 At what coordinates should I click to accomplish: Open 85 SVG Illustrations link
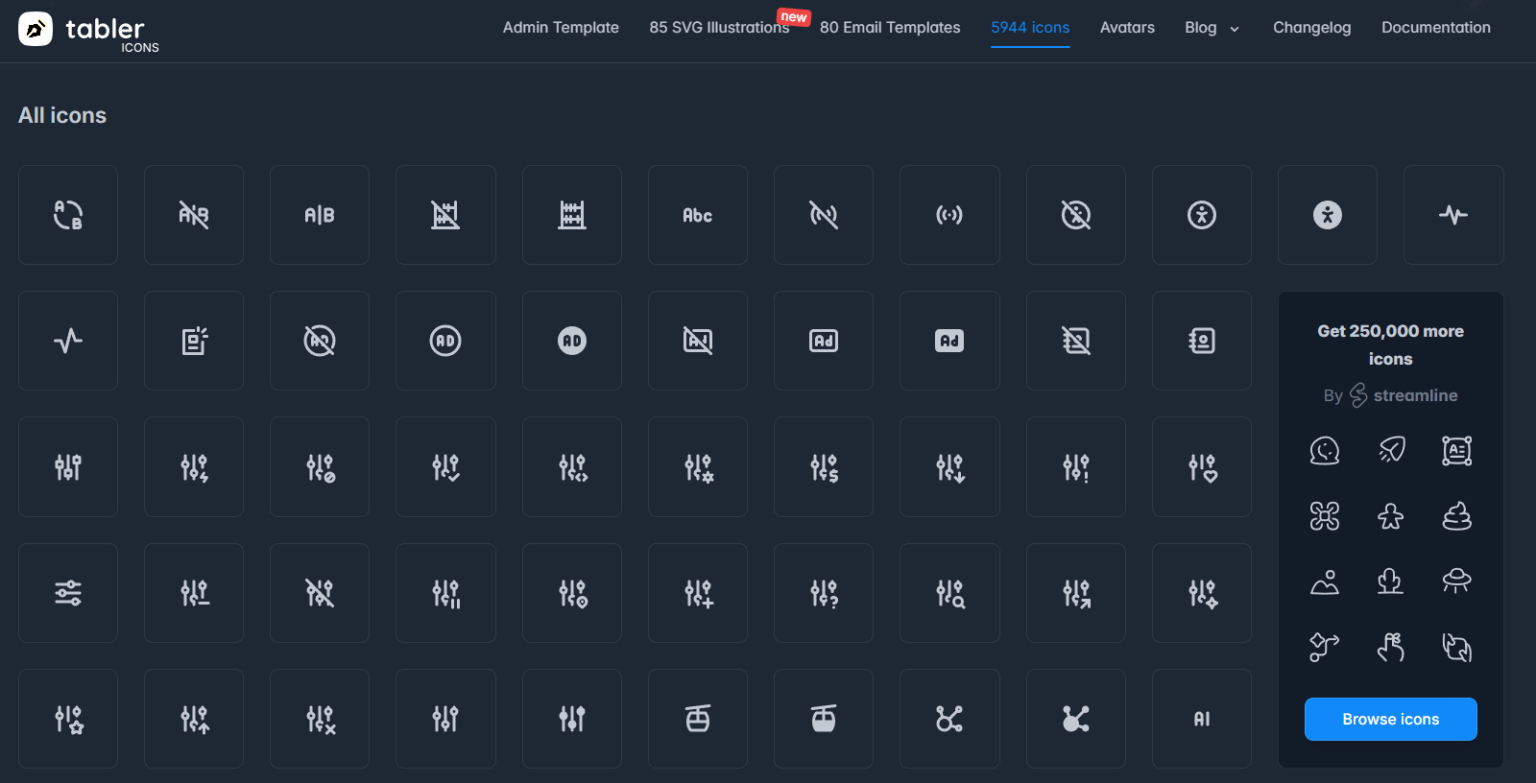[719, 28]
